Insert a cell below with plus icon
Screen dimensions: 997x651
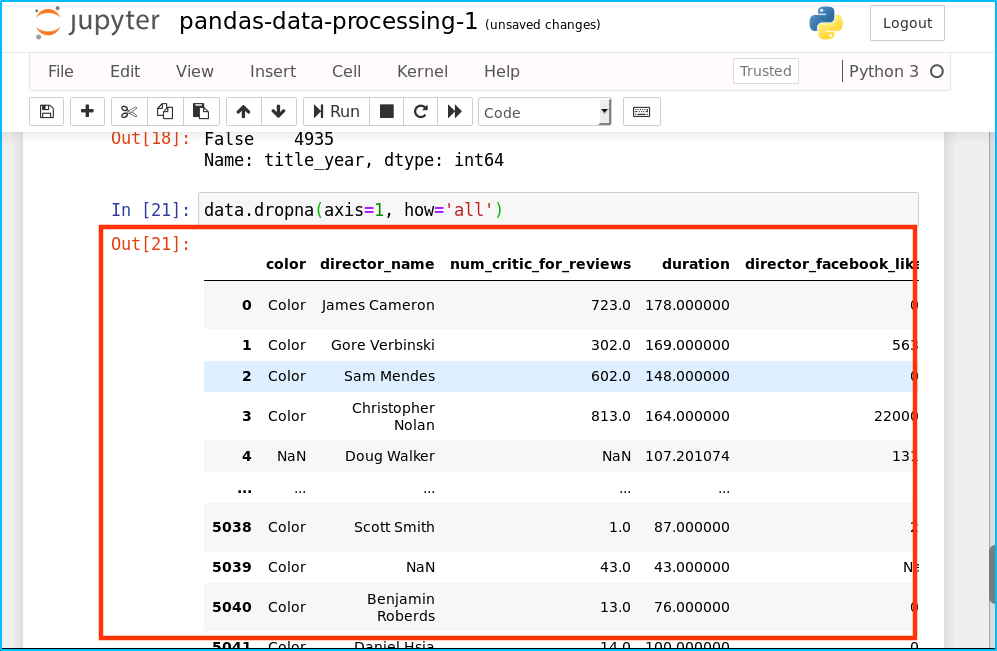point(87,112)
